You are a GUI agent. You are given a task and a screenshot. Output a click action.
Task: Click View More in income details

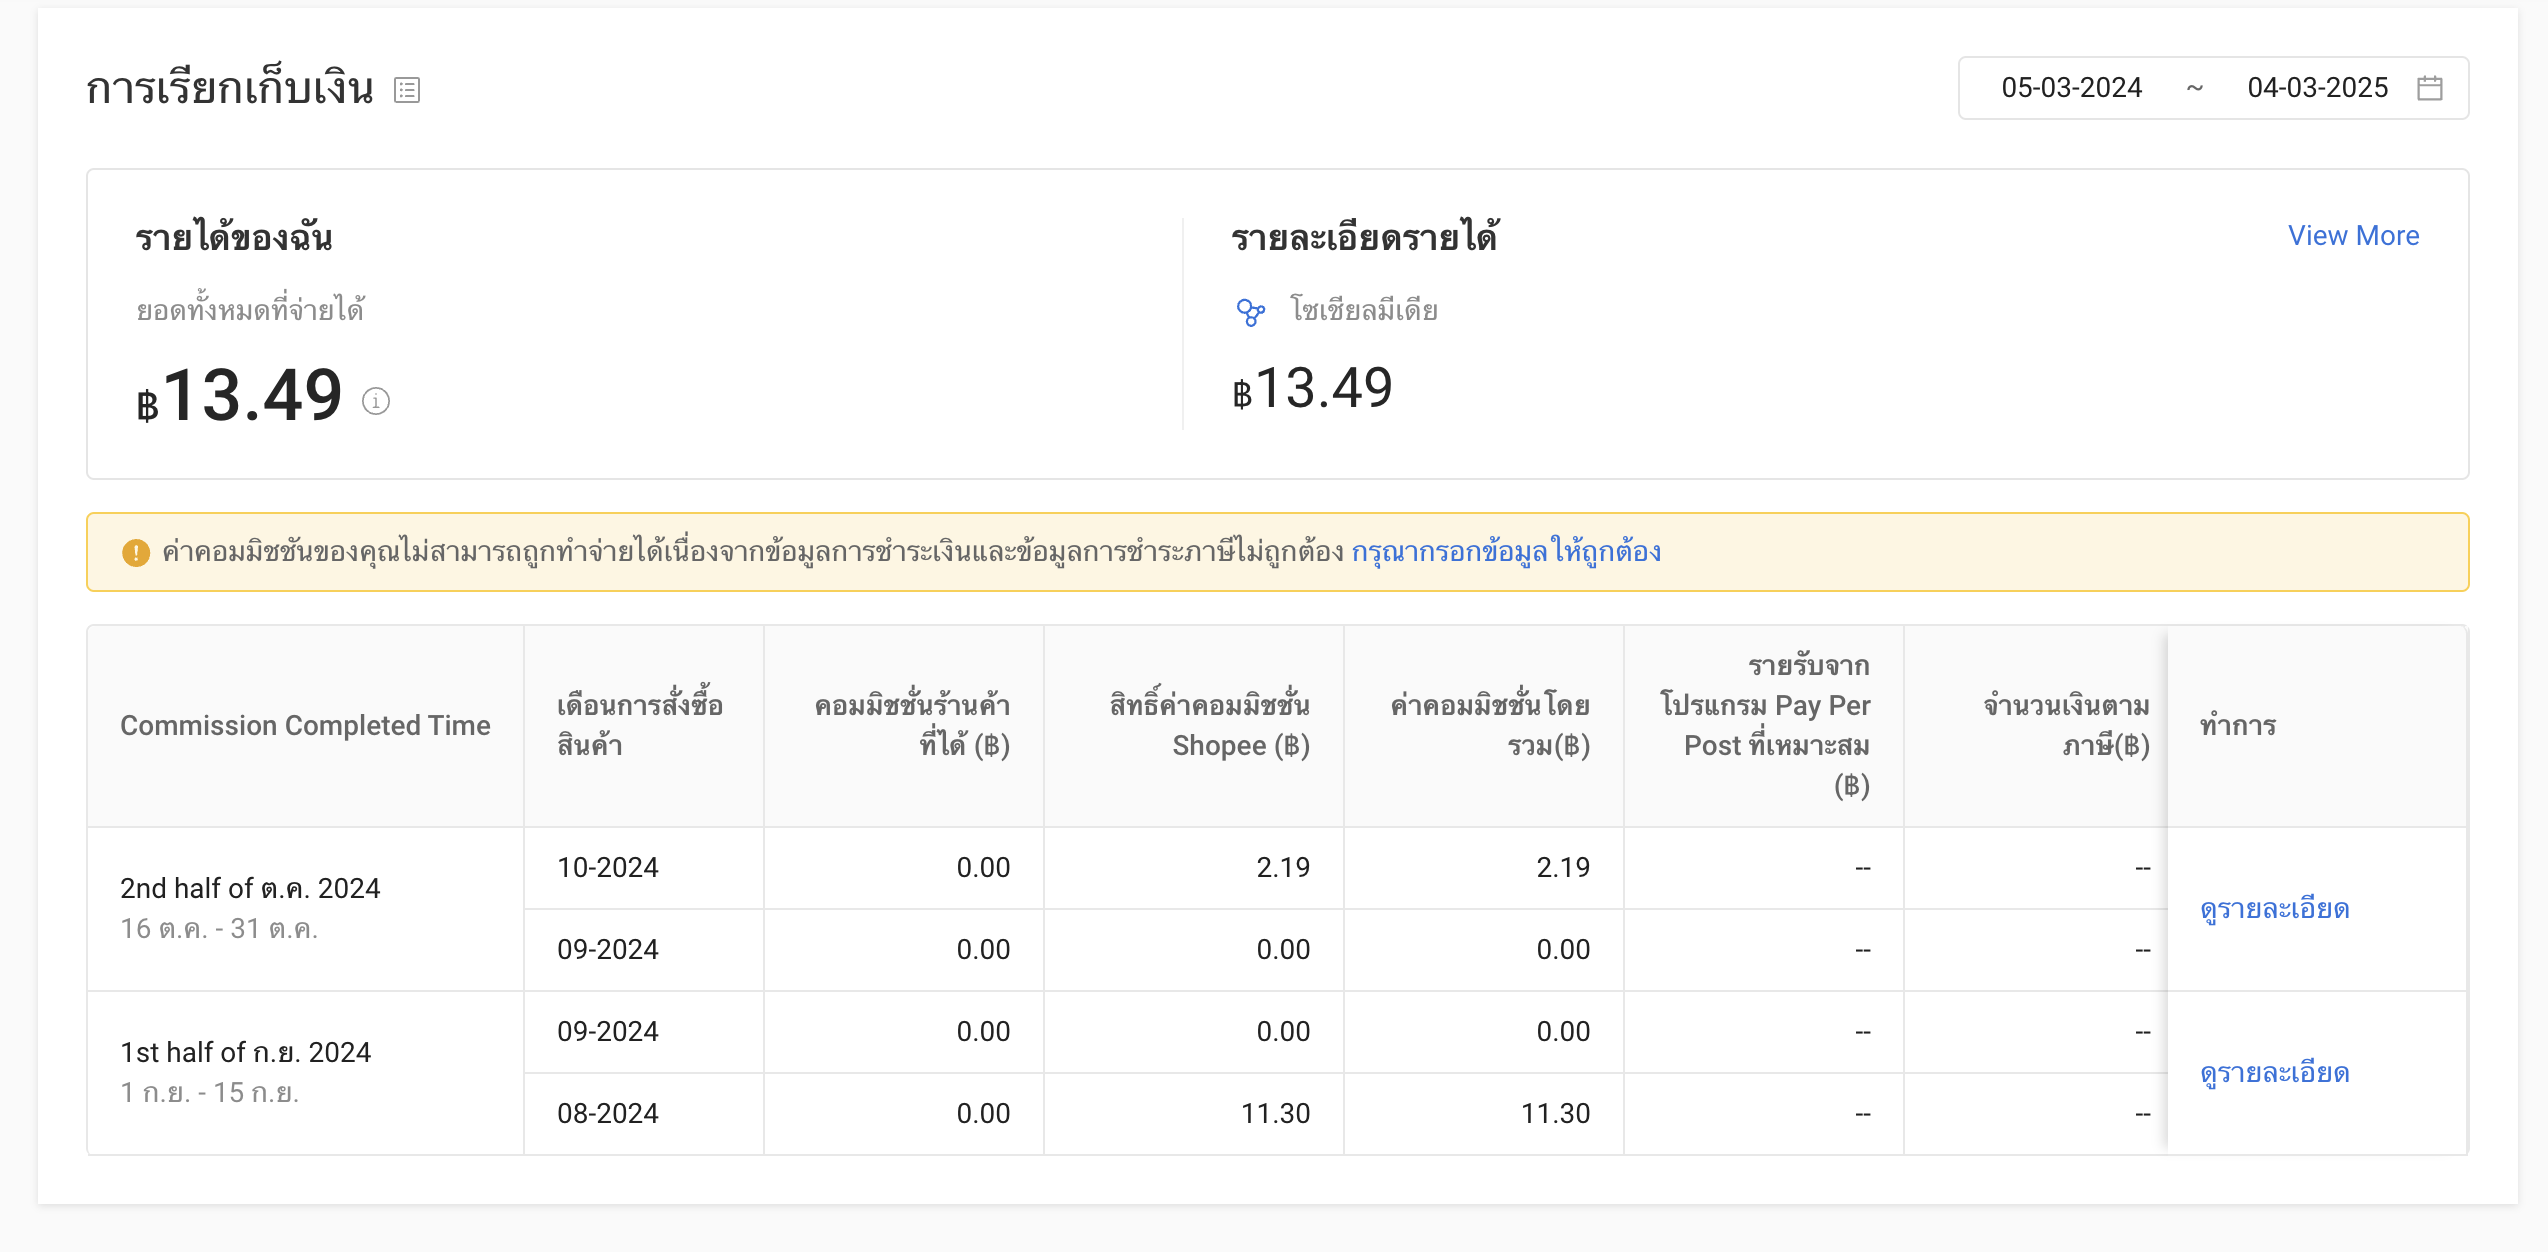click(2353, 236)
